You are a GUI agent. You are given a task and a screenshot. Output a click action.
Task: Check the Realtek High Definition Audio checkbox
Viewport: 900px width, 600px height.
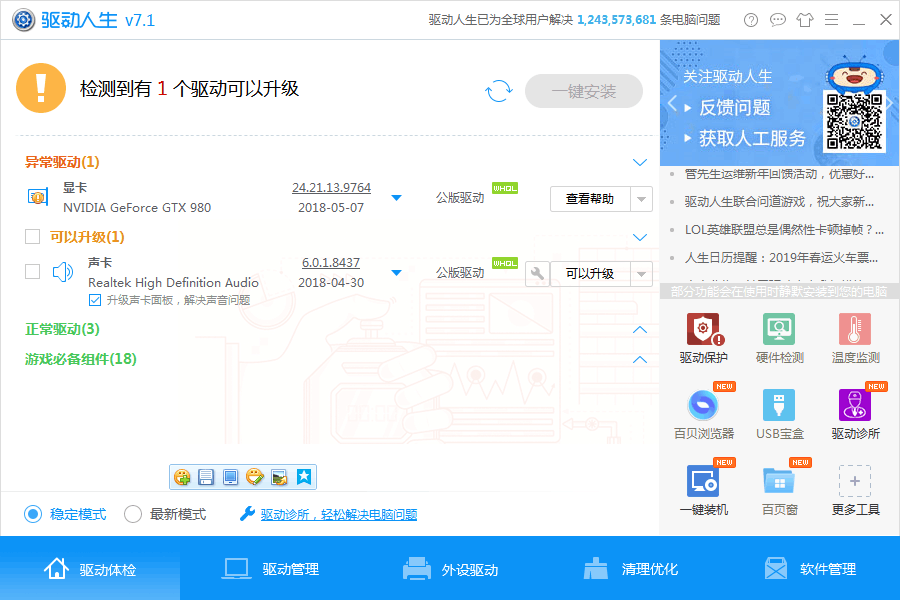tap(33, 272)
